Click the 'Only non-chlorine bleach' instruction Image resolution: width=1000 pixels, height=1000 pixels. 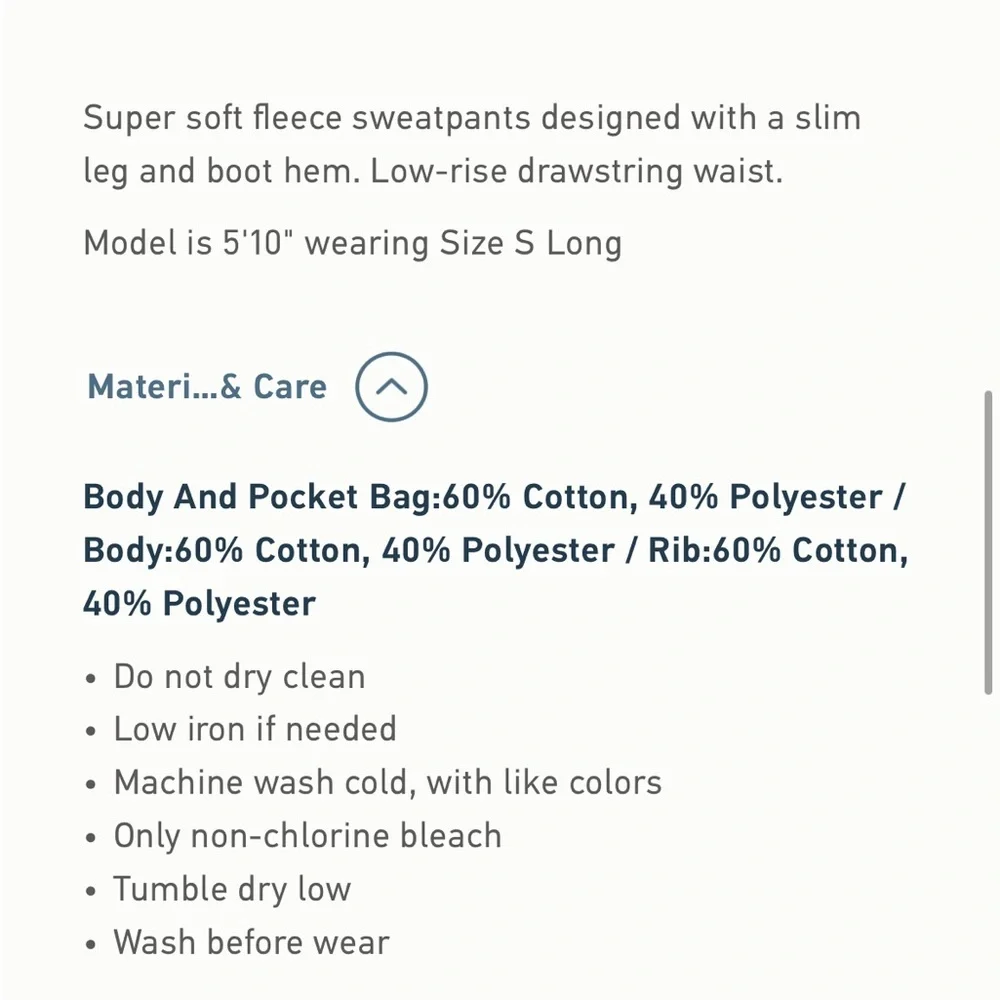point(306,835)
